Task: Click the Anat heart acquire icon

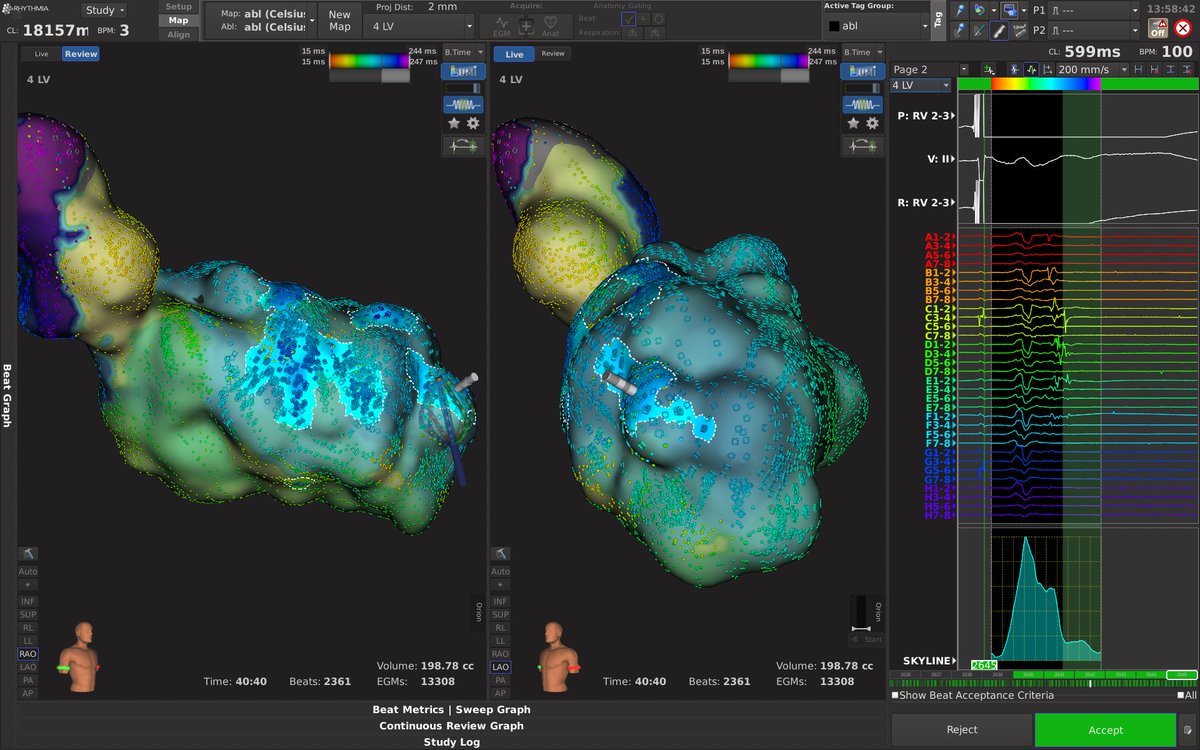Action: click(x=550, y=26)
